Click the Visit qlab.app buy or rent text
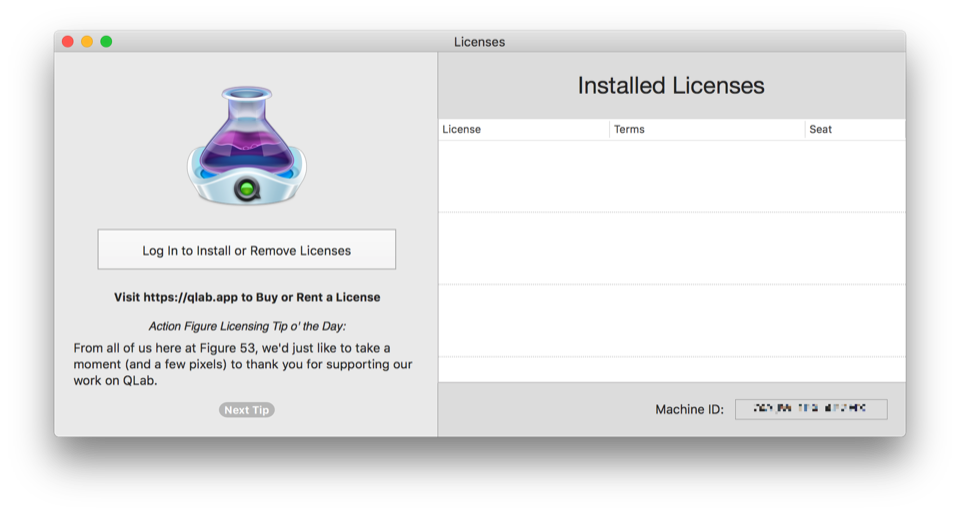960x514 pixels. (x=246, y=297)
